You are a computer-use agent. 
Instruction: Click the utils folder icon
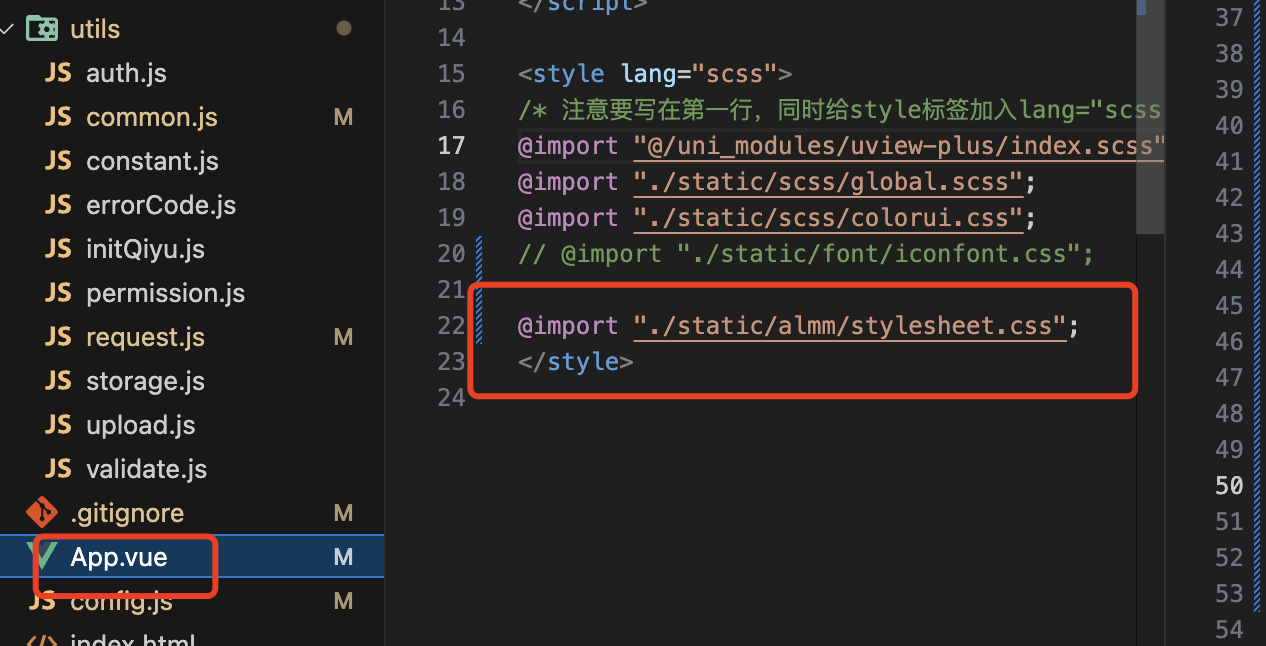pos(41,29)
